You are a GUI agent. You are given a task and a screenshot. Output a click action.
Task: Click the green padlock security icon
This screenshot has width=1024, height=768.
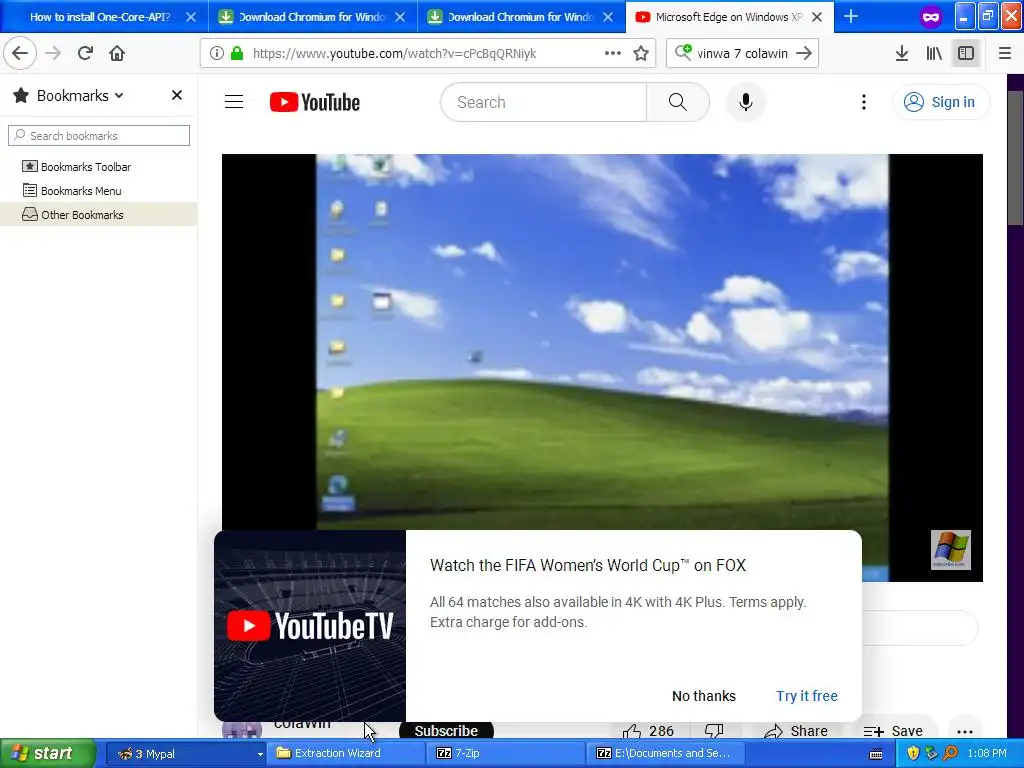click(x=238, y=53)
